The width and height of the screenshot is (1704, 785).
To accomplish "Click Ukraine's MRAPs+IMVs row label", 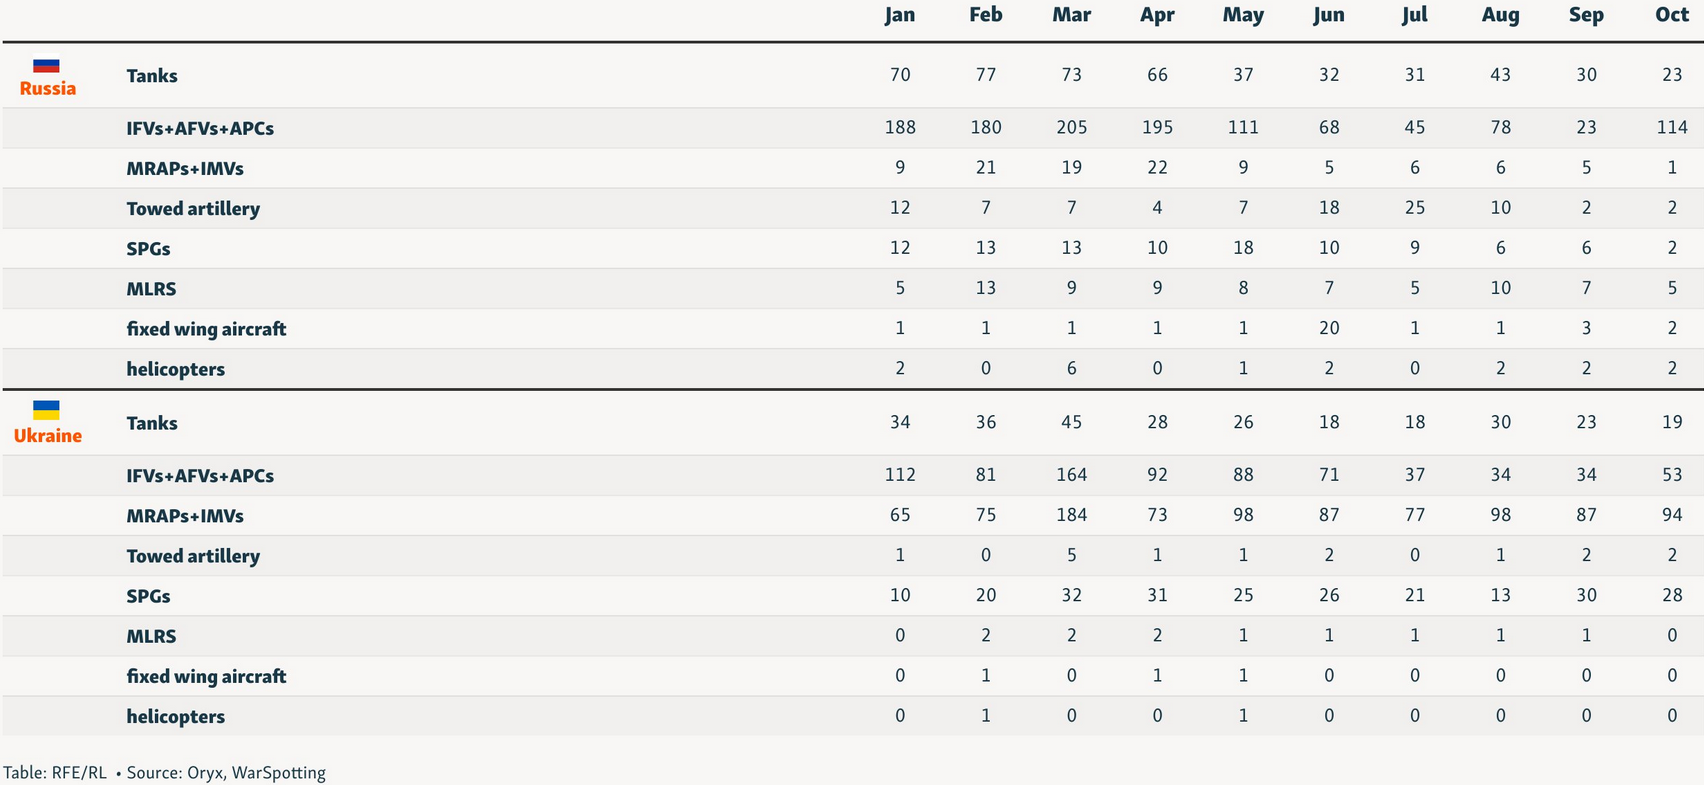I will pos(185,516).
